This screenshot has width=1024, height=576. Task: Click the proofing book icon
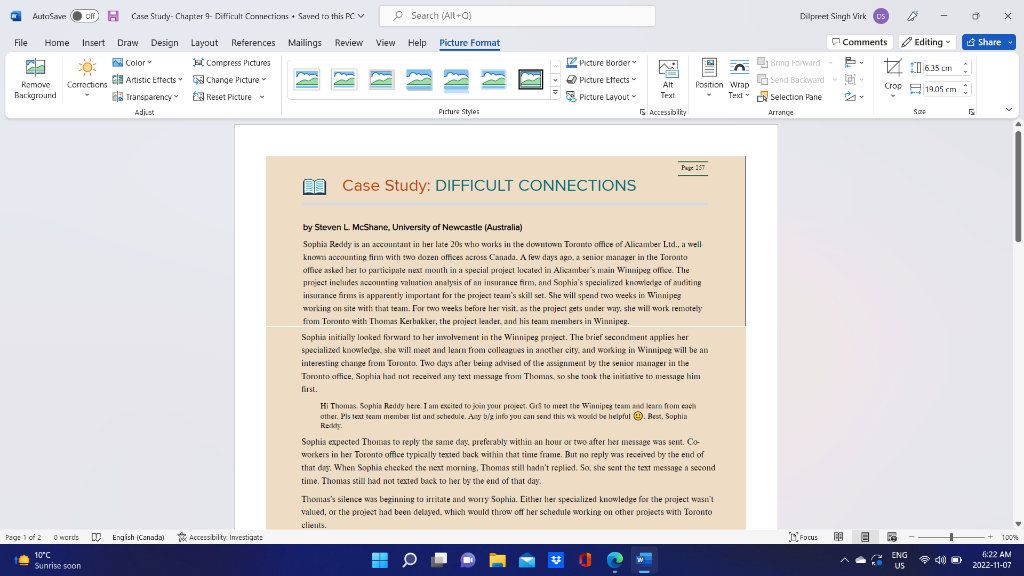(x=97, y=537)
